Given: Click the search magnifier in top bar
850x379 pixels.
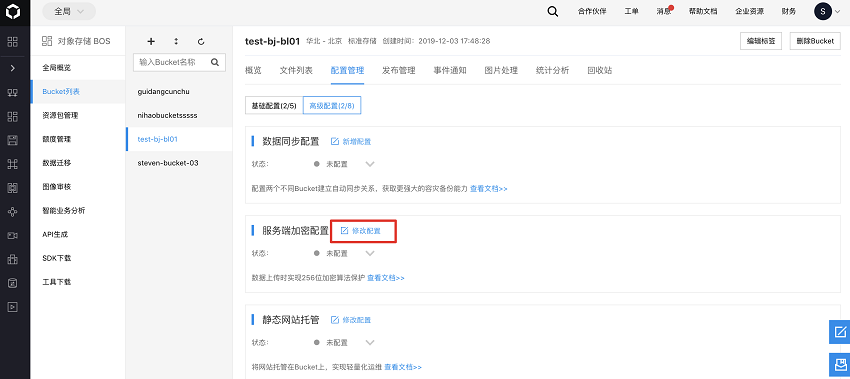Looking at the screenshot, I should (552, 11).
